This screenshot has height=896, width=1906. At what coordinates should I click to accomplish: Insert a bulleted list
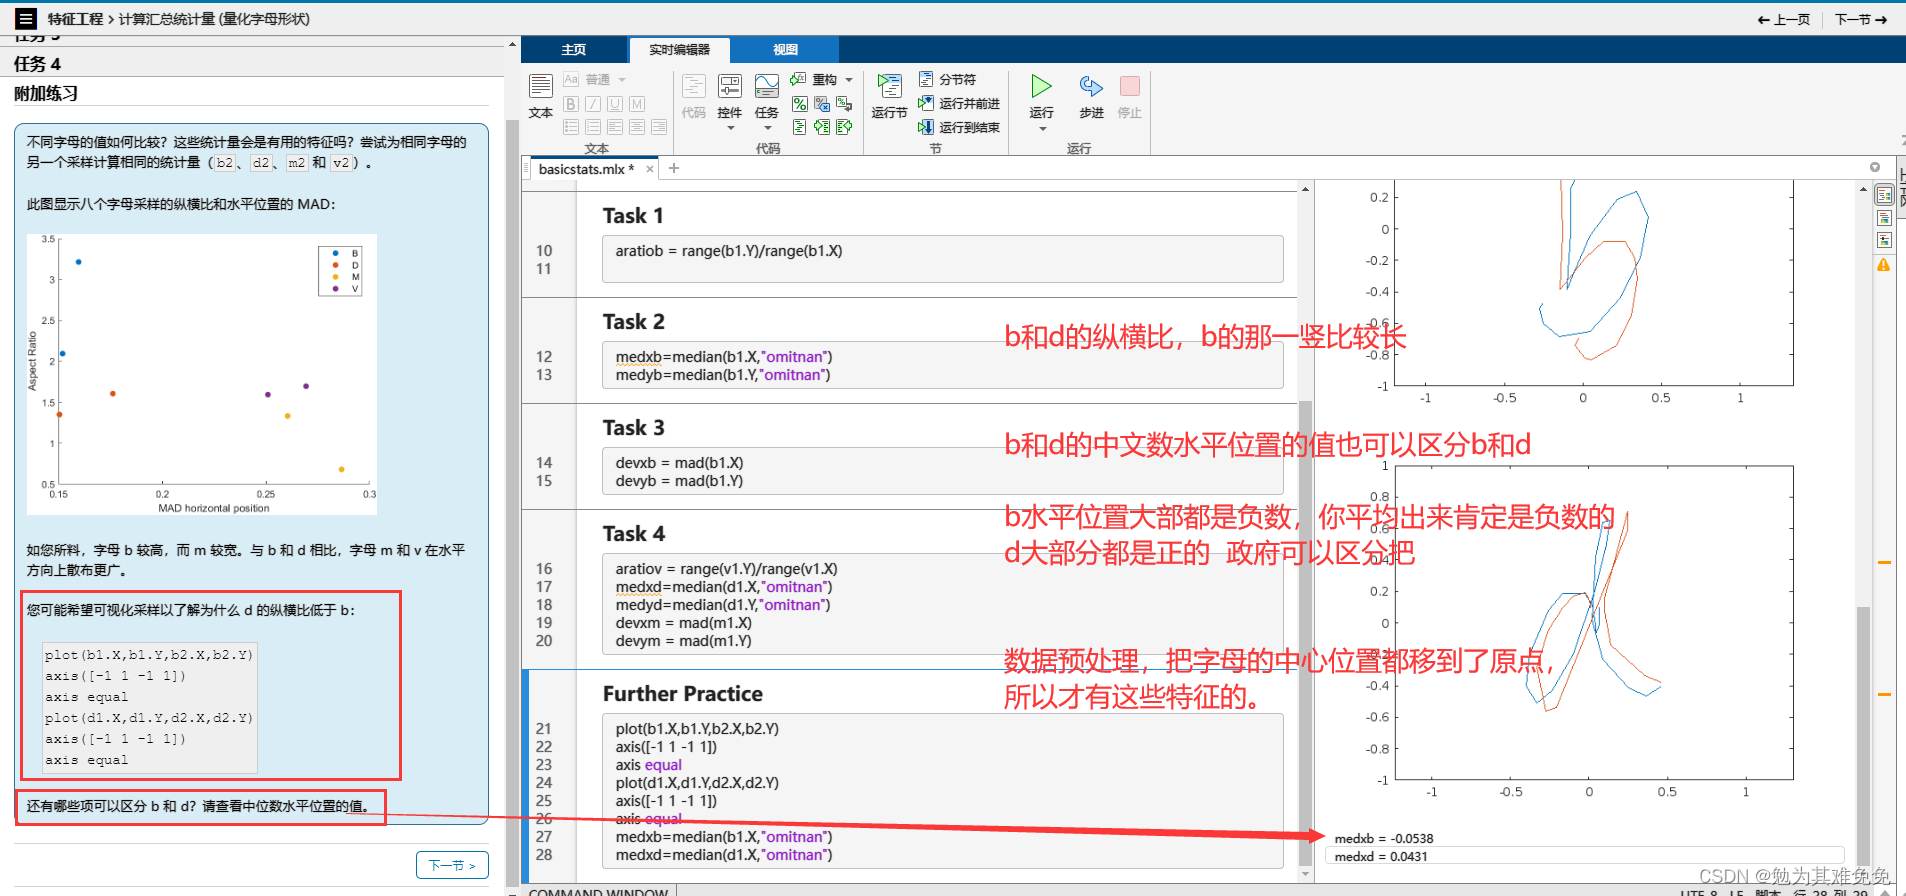571,127
